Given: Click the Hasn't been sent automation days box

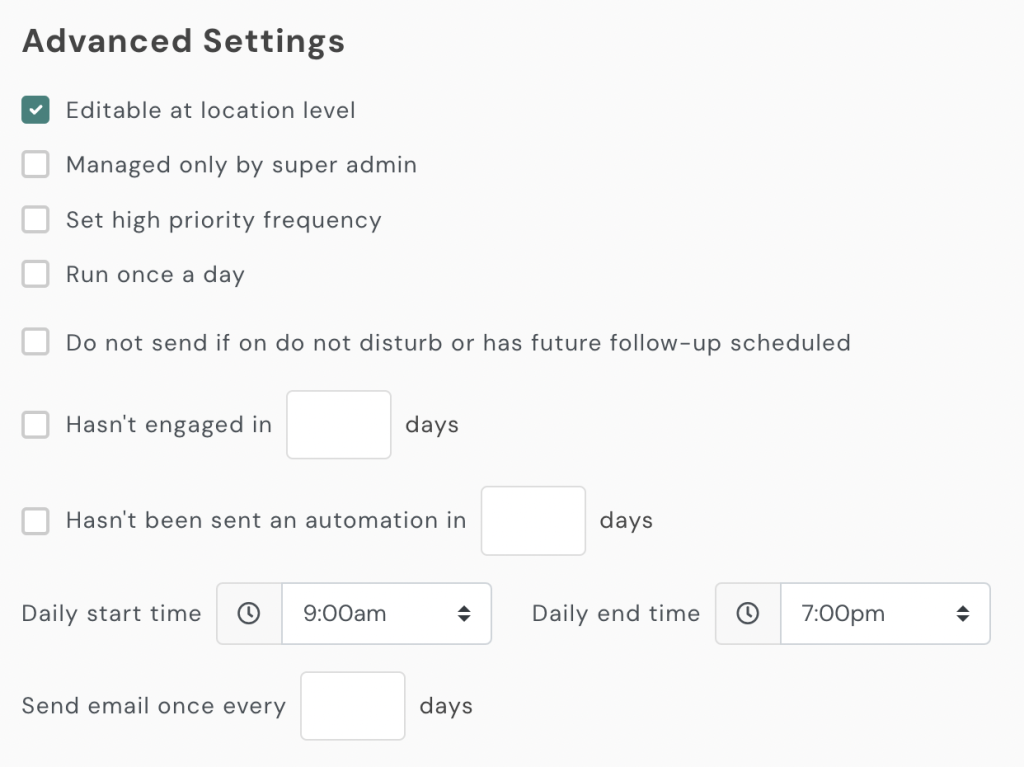Looking at the screenshot, I should click(533, 521).
